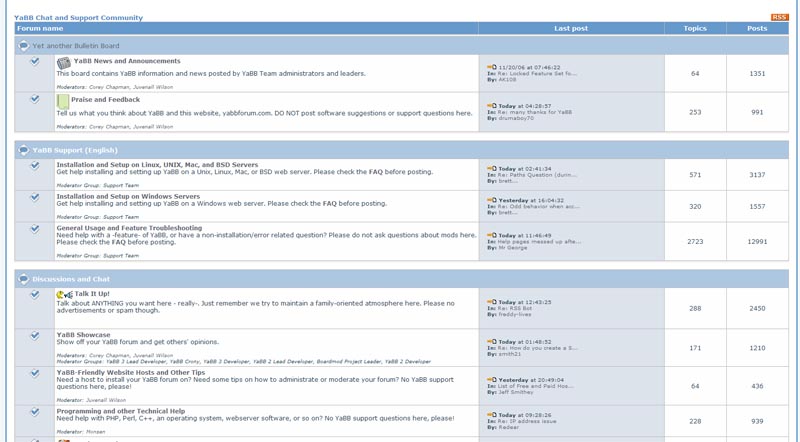This screenshot has width=800, height=442.
Task: Open the YaBB Support (English) category
Action: coord(75,150)
